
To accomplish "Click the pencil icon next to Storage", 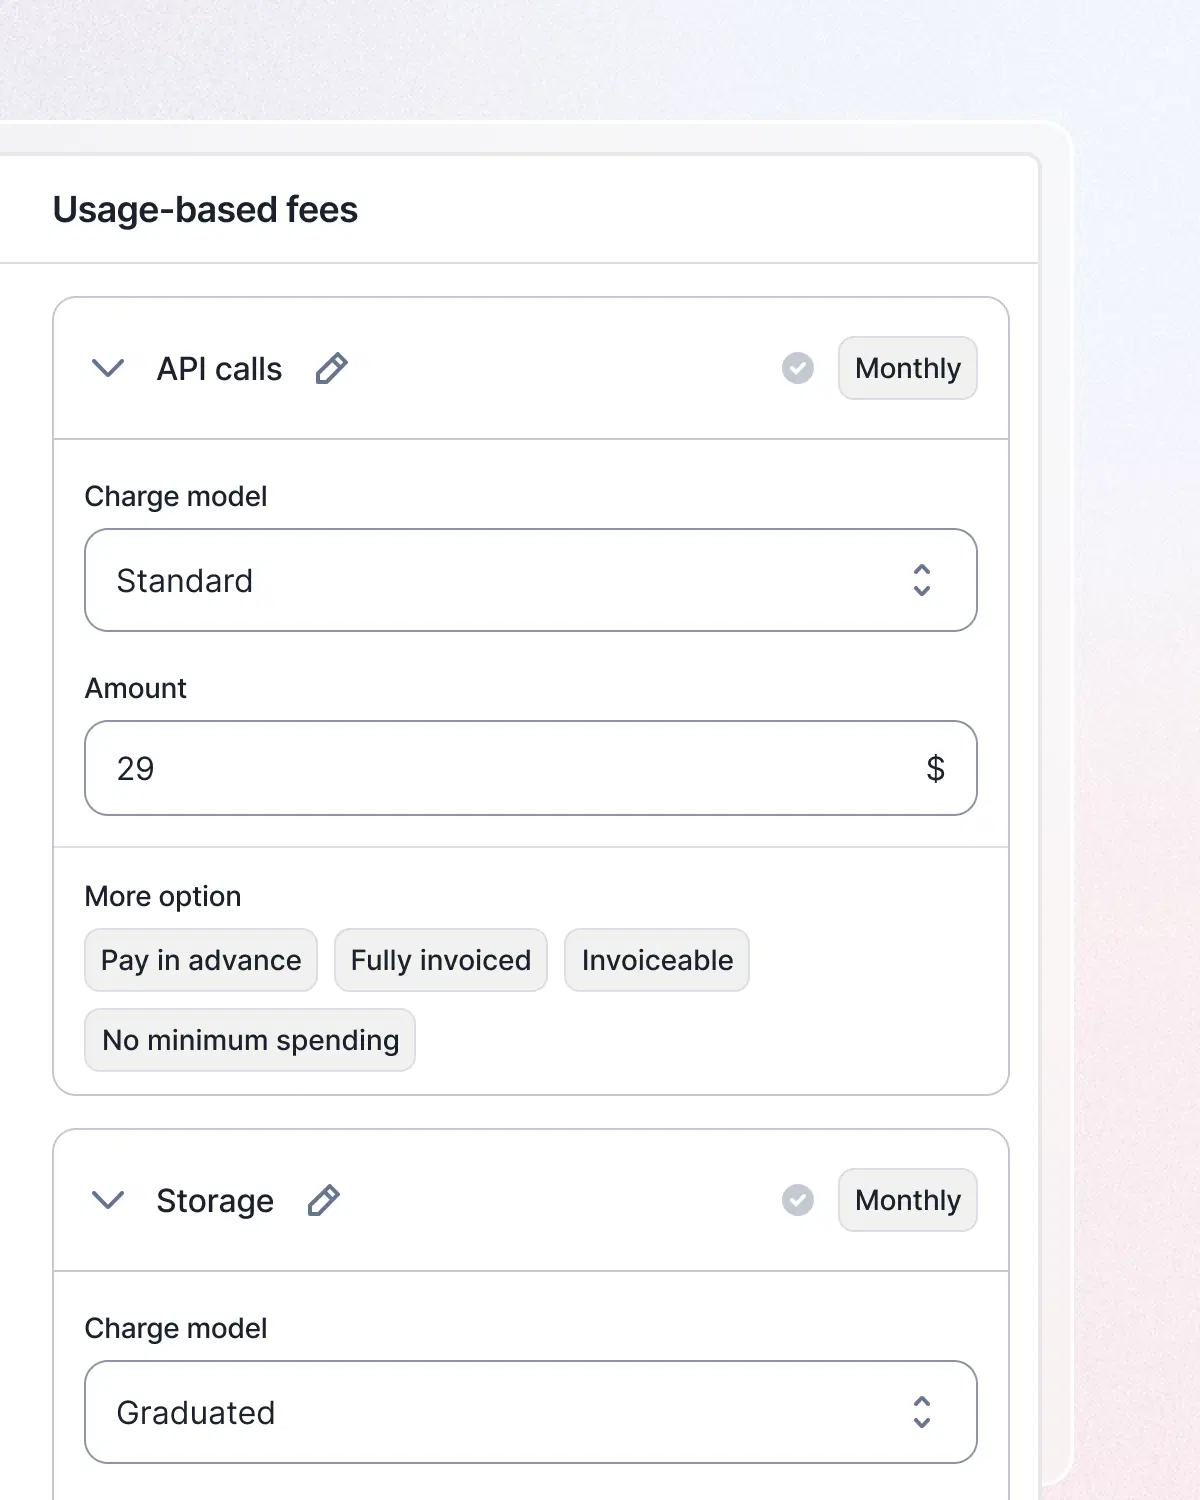I will 324,1200.
